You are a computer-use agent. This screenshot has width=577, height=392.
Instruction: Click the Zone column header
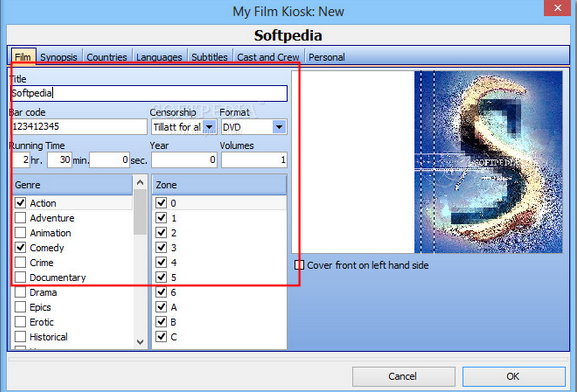219,185
